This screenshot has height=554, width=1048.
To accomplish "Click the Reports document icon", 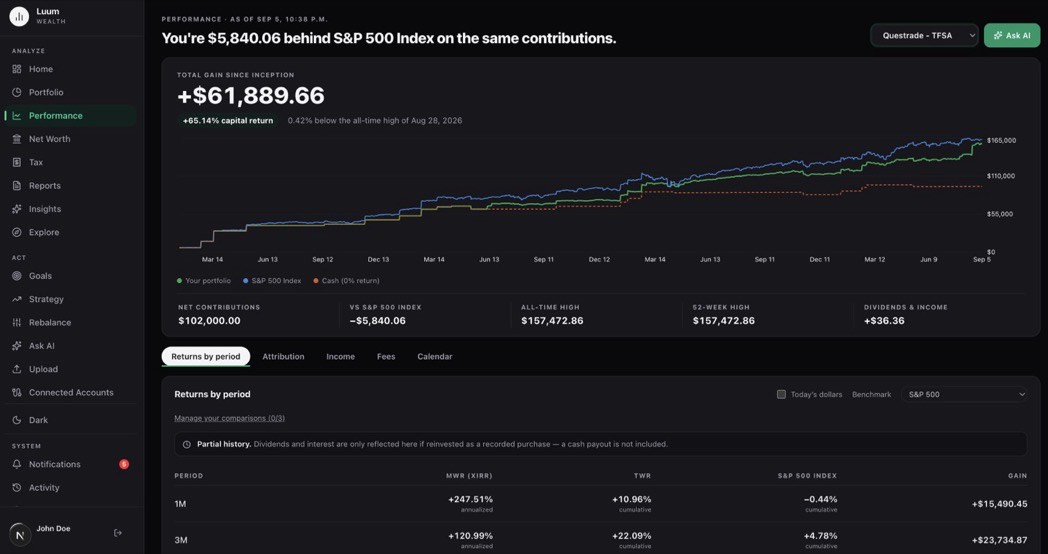I will [x=17, y=186].
